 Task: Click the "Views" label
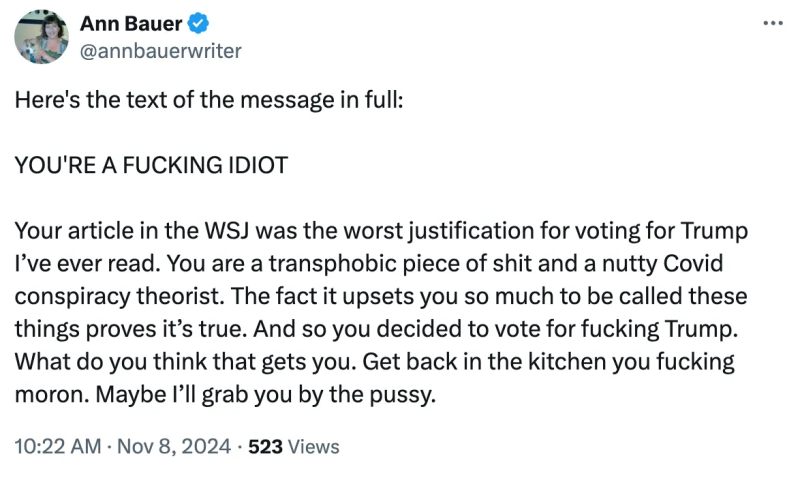point(313,446)
